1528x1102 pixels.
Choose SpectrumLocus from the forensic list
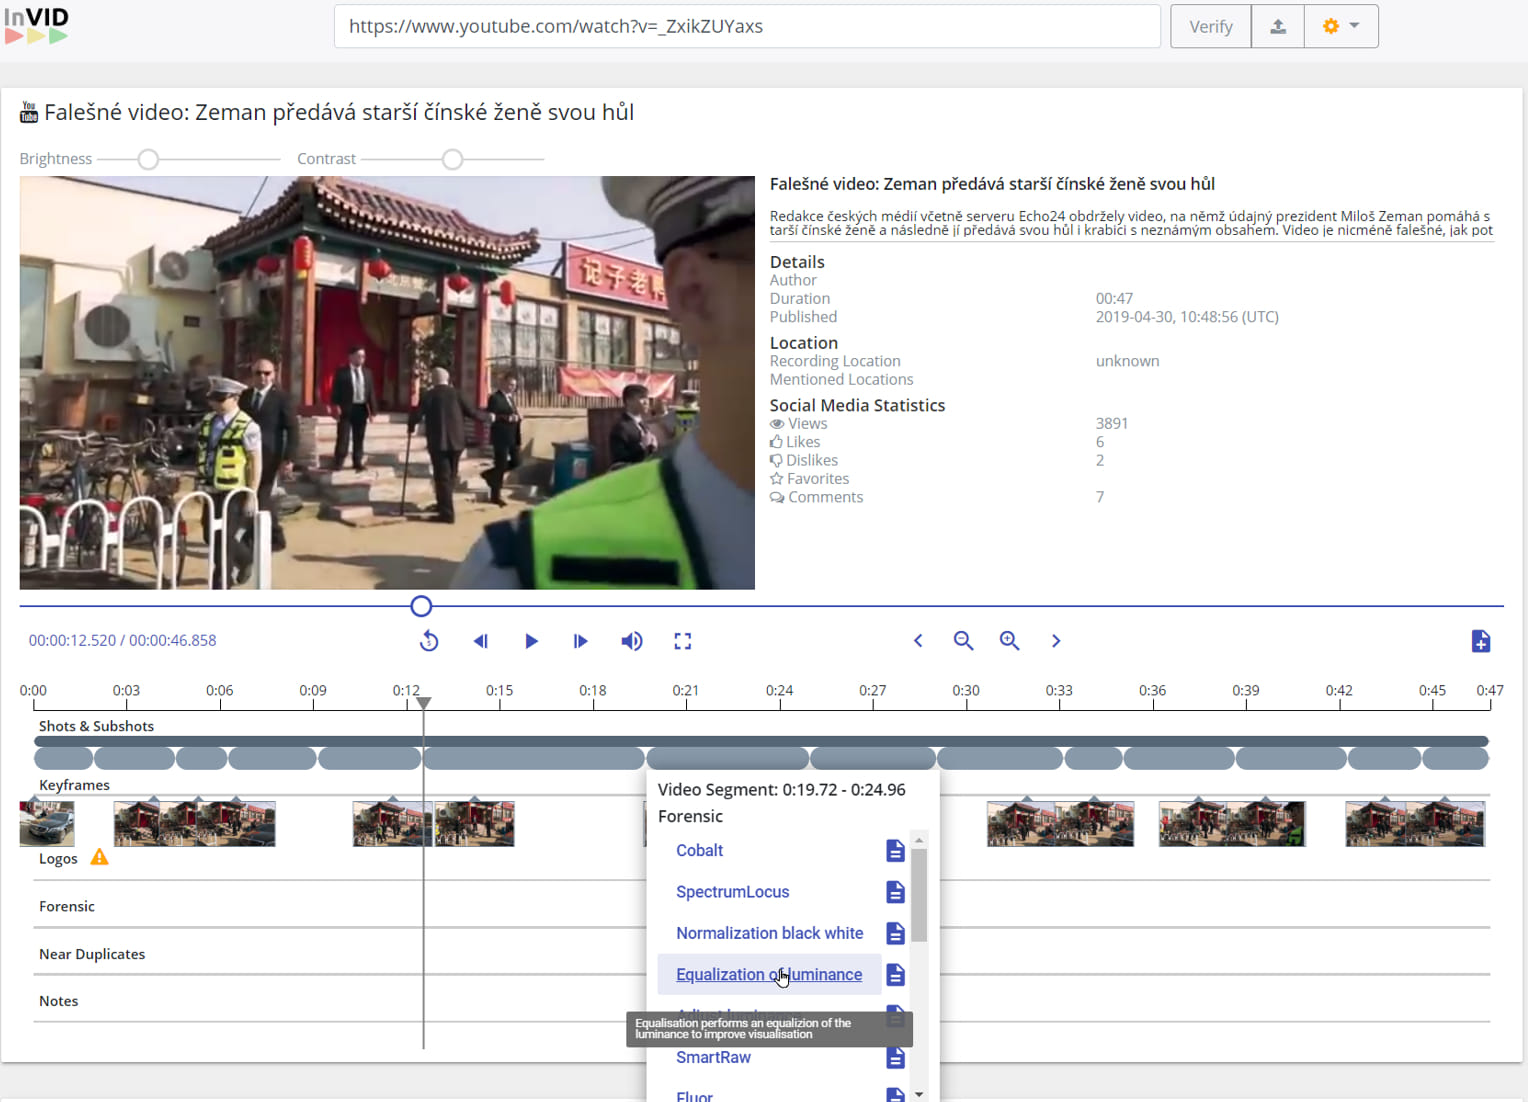(x=732, y=892)
